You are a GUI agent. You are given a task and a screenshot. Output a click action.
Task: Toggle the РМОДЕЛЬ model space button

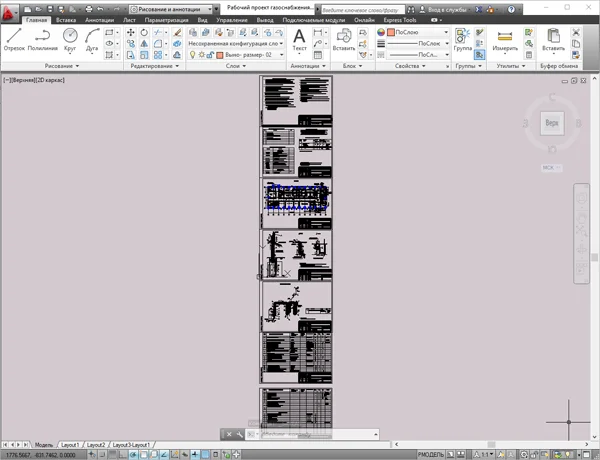tap(430, 455)
